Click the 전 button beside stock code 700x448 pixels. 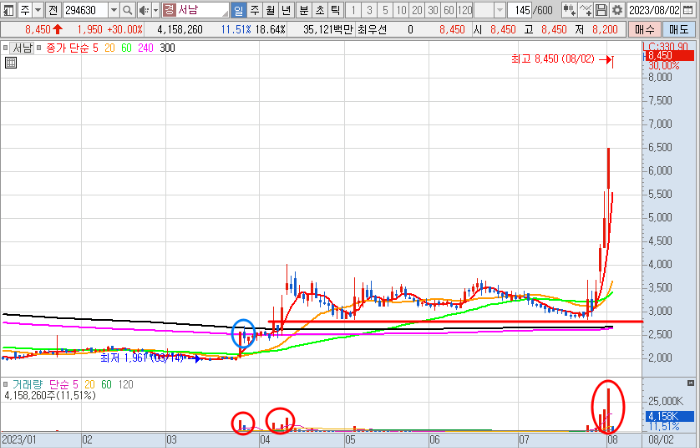[x=53, y=10]
